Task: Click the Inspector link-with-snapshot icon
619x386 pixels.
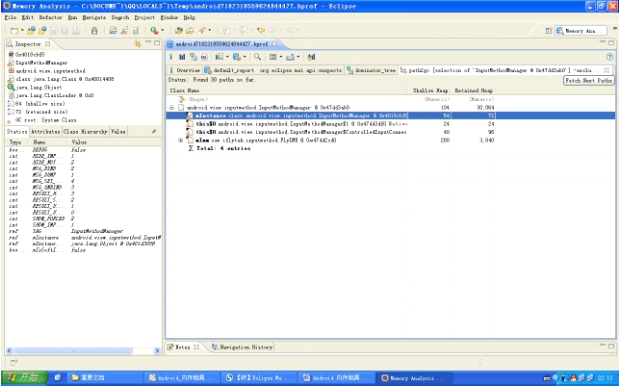Action: pyautogui.click(x=137, y=43)
